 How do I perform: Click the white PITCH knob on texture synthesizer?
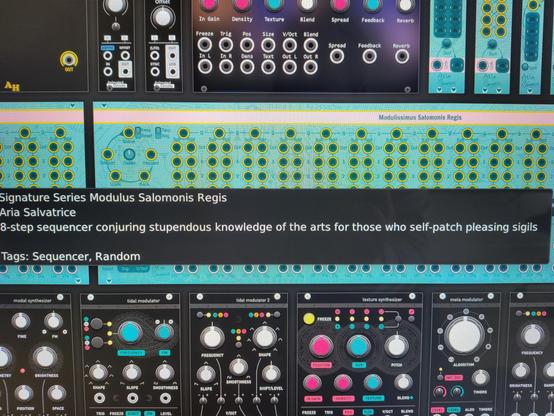coord(396,346)
